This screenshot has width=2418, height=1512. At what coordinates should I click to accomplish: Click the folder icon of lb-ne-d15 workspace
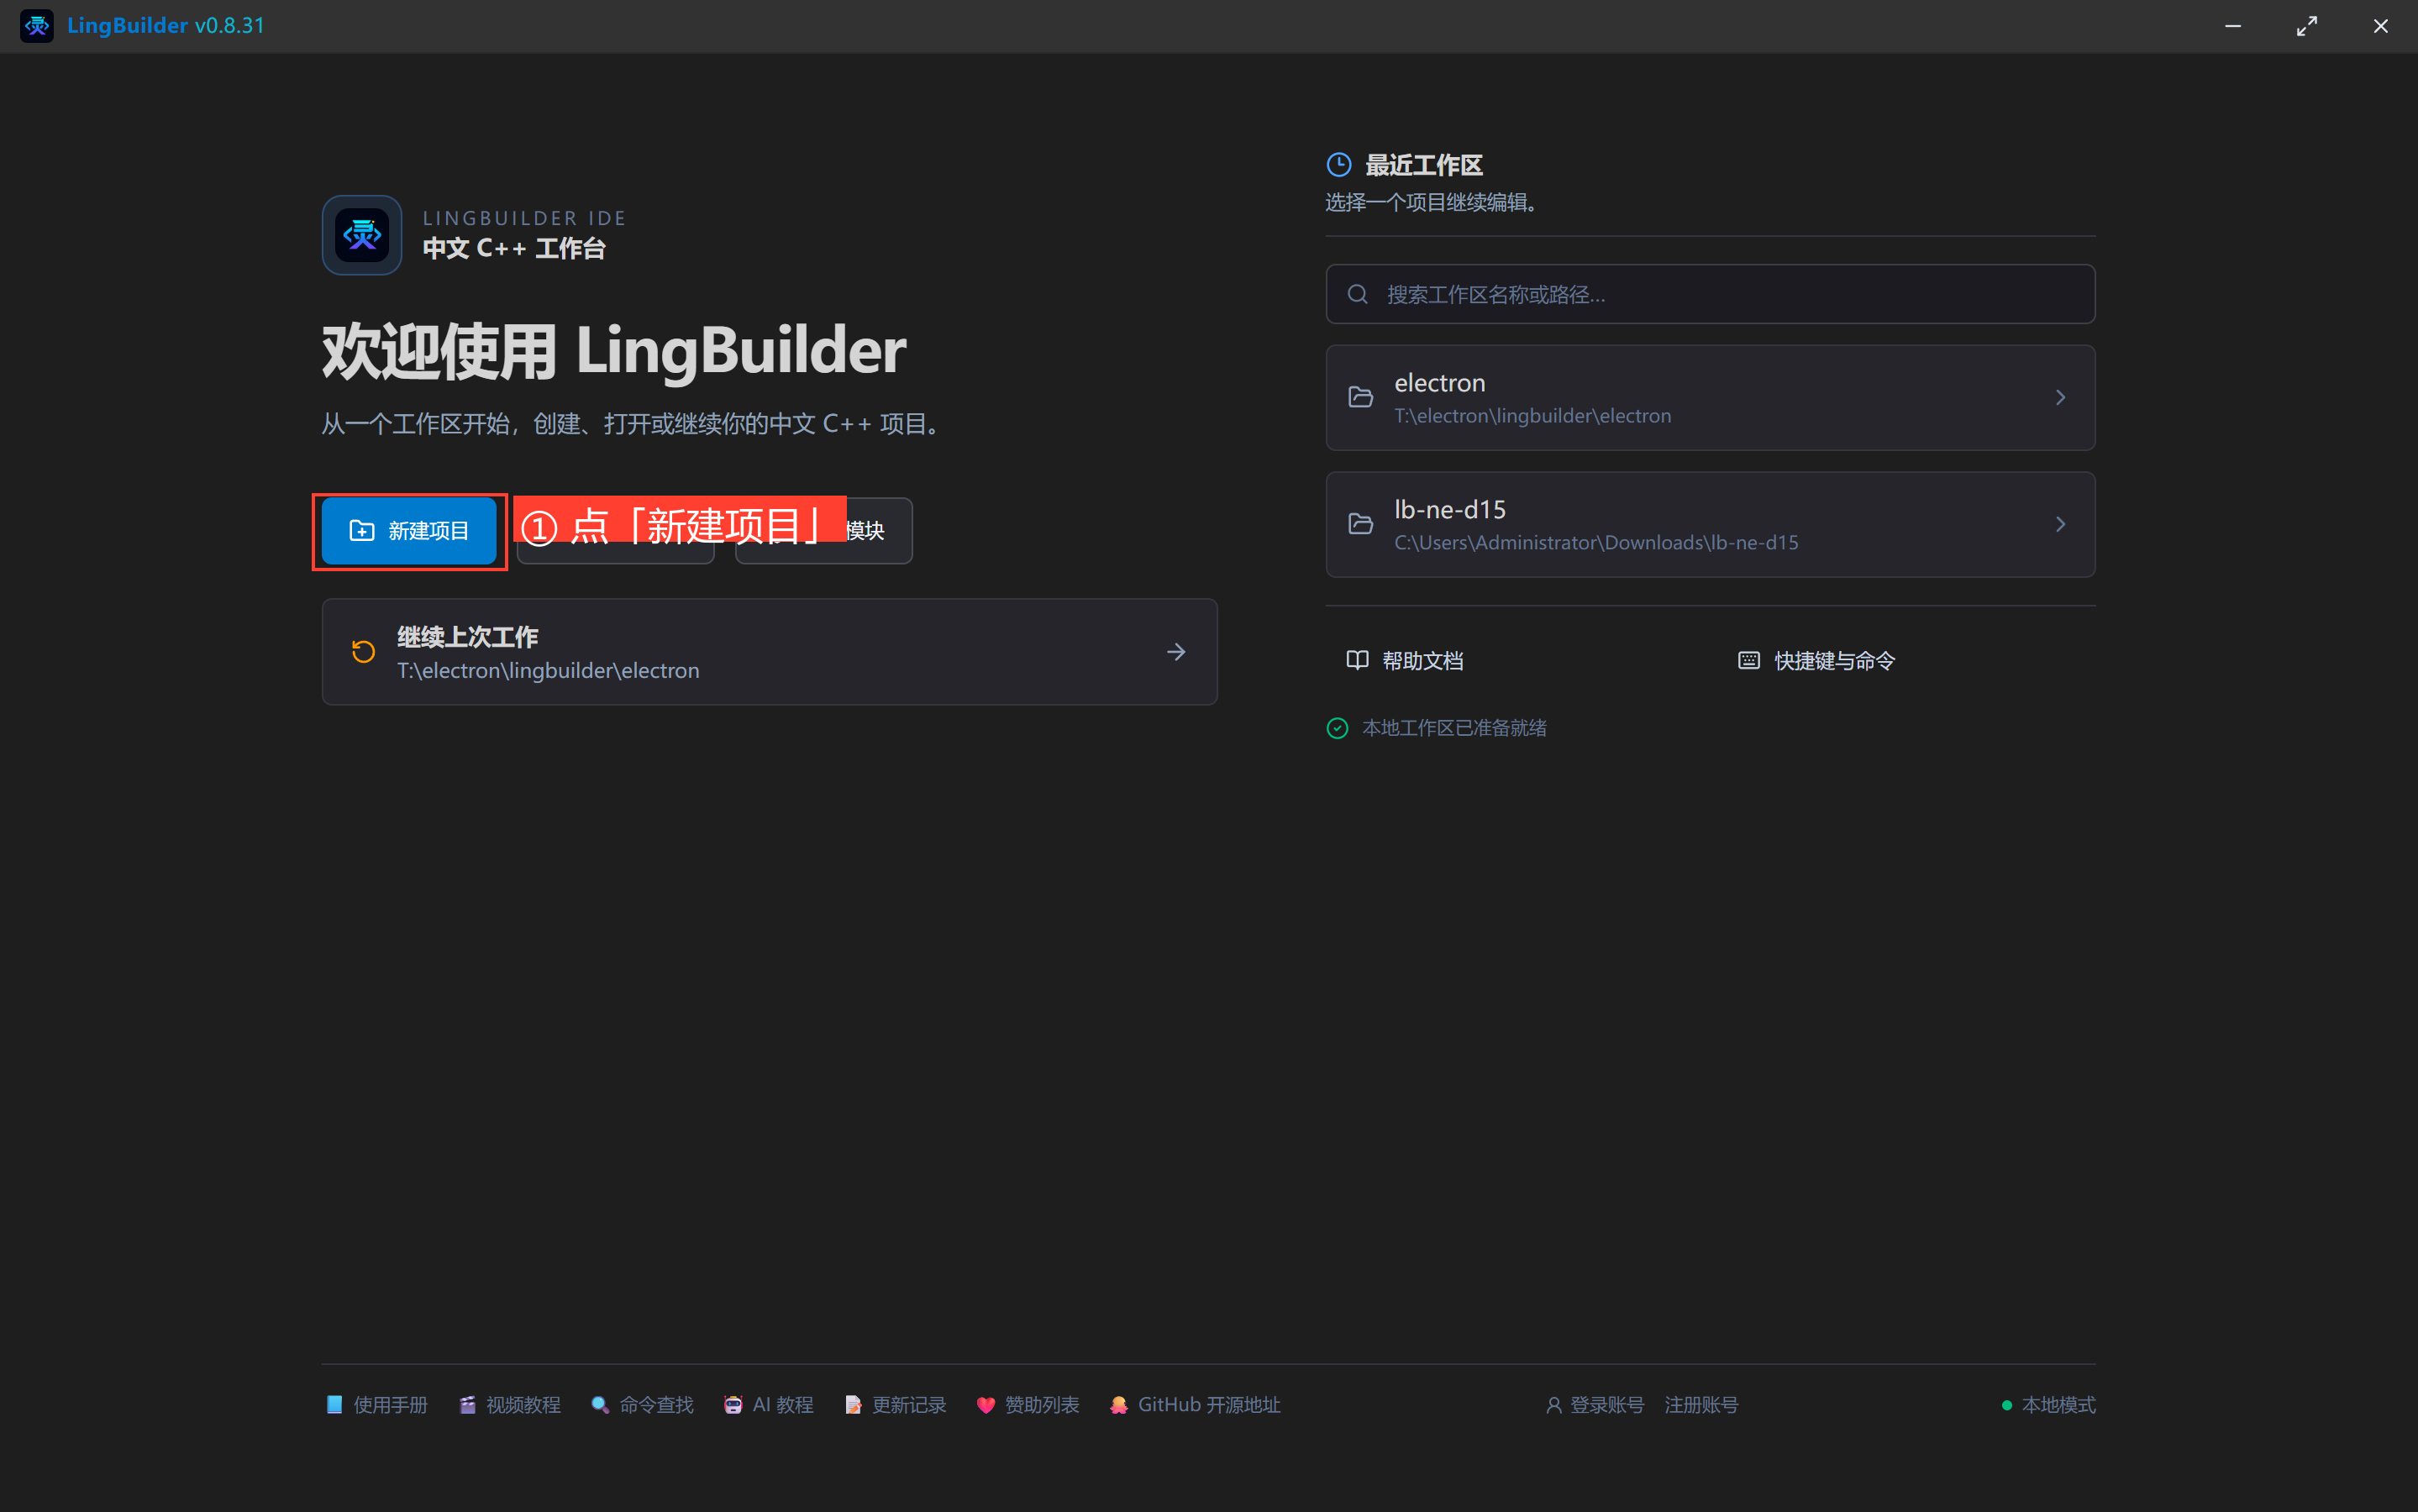[x=1361, y=524]
